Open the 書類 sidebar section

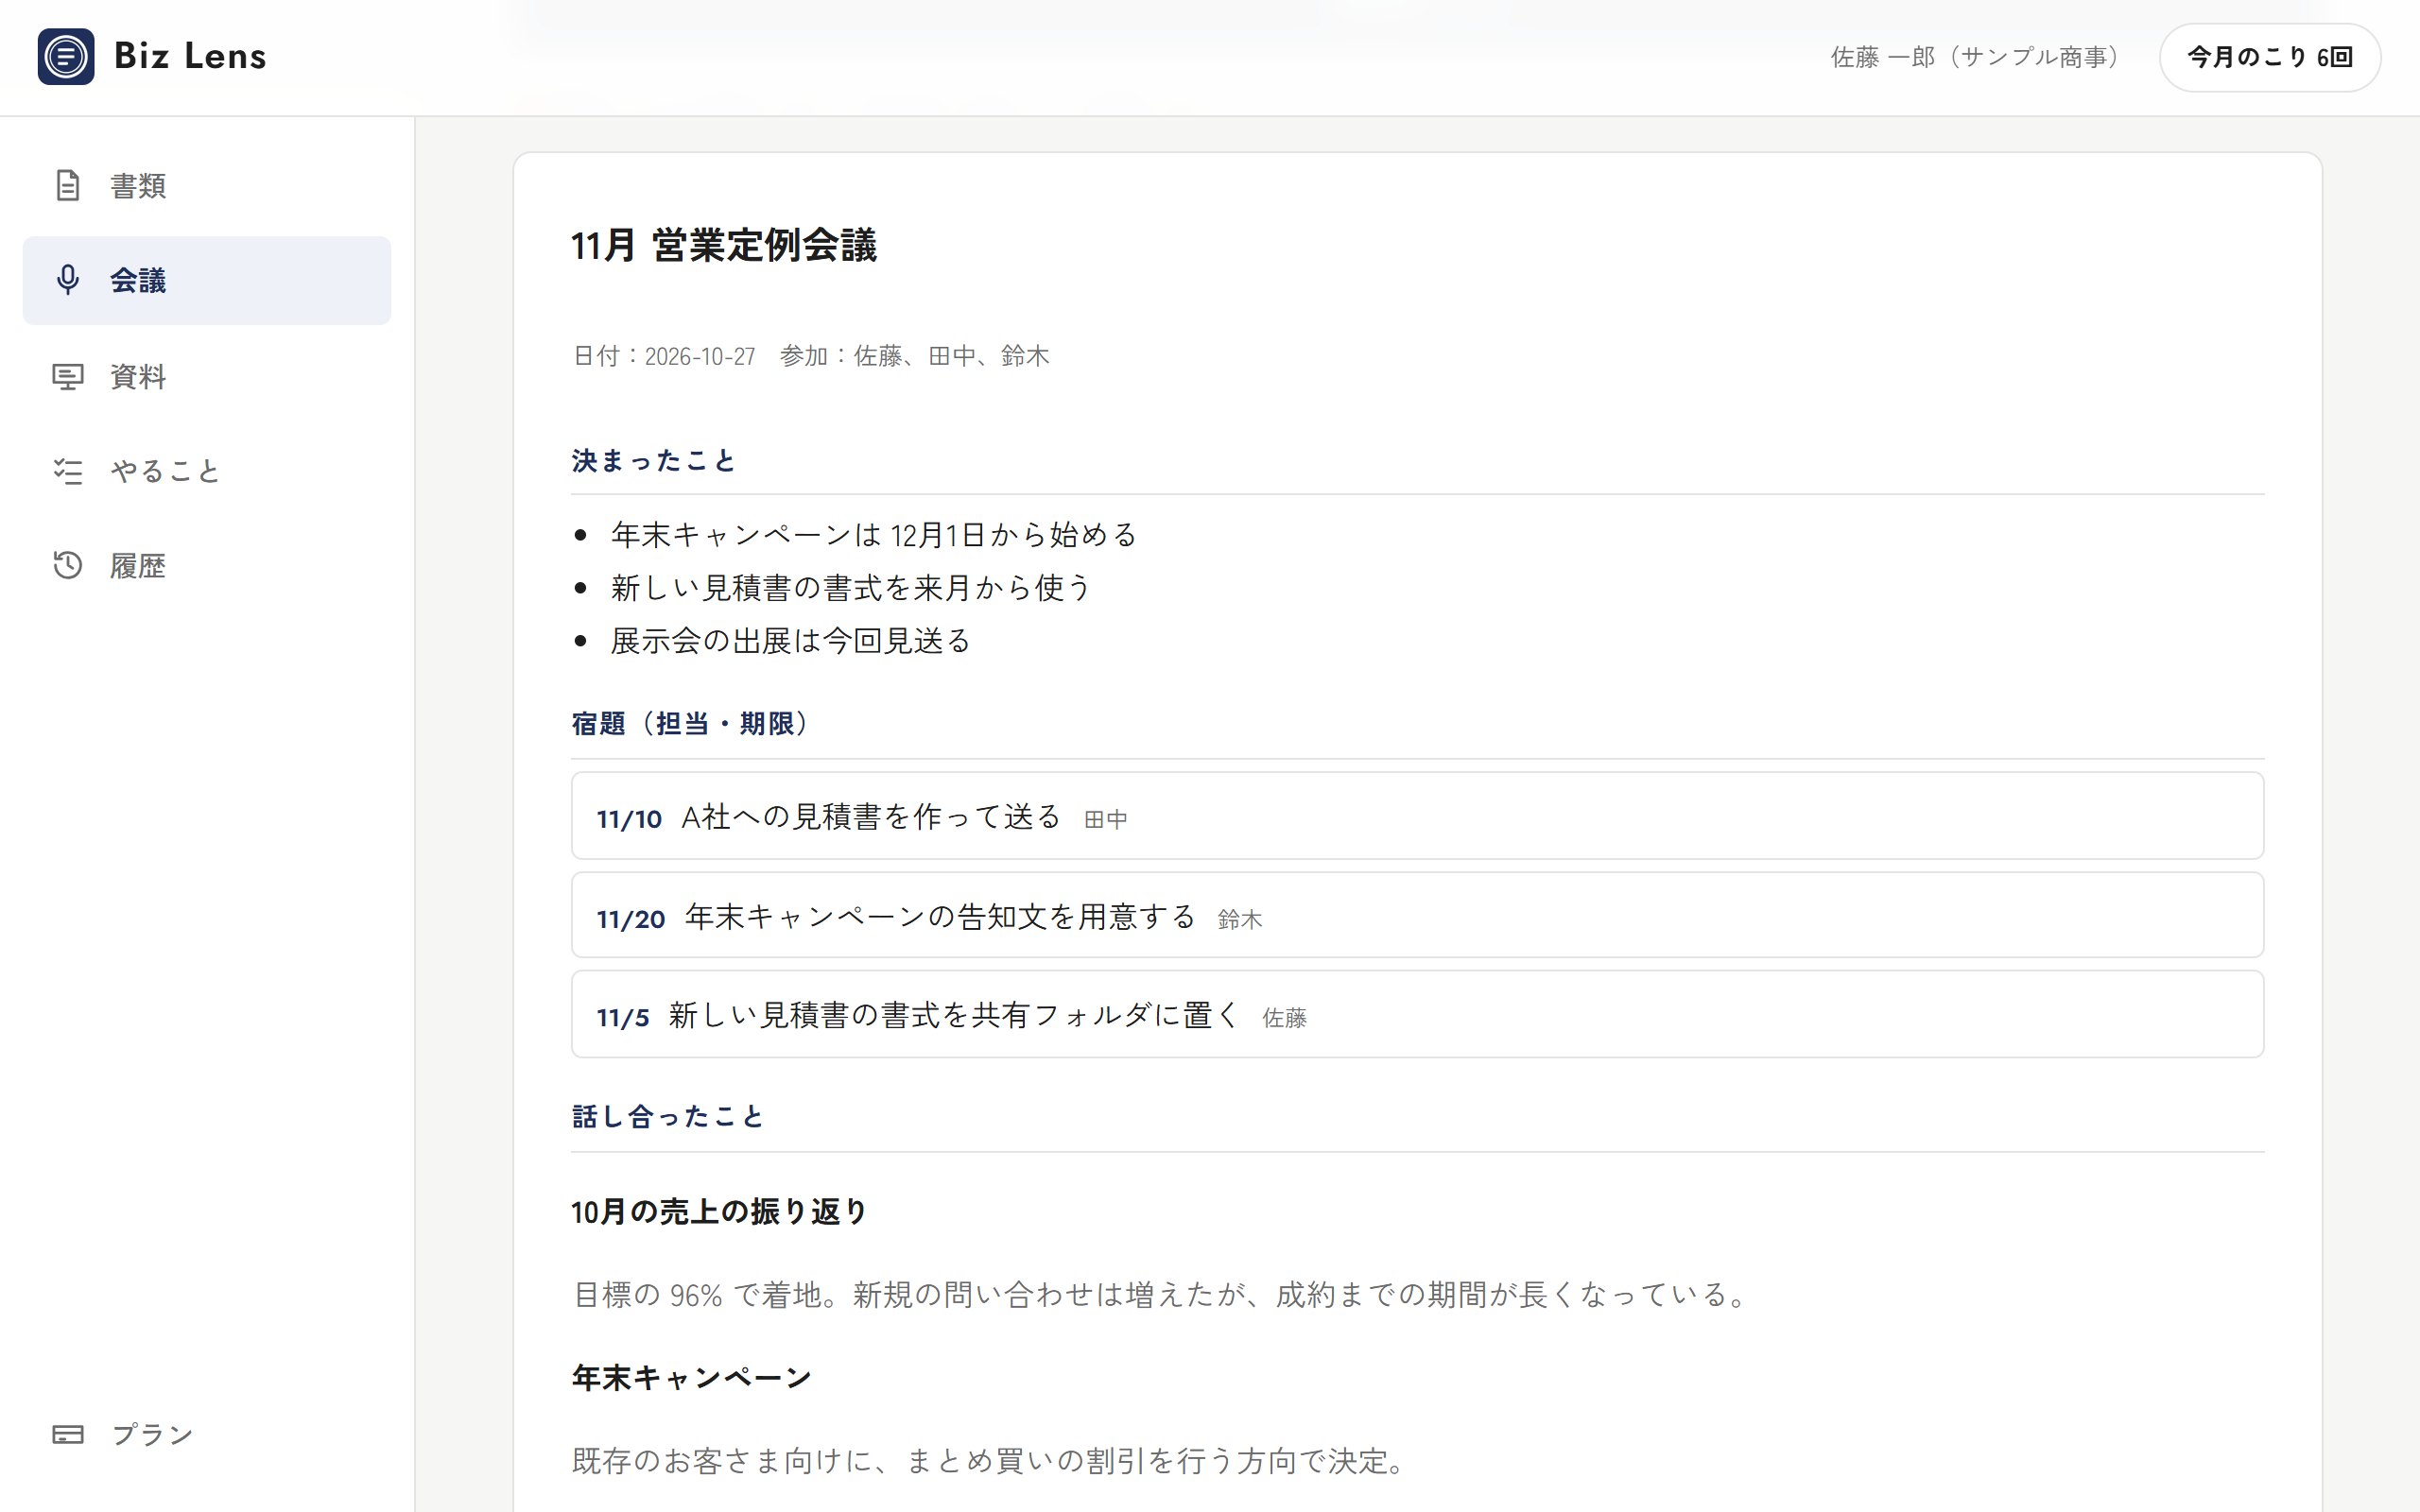[207, 186]
